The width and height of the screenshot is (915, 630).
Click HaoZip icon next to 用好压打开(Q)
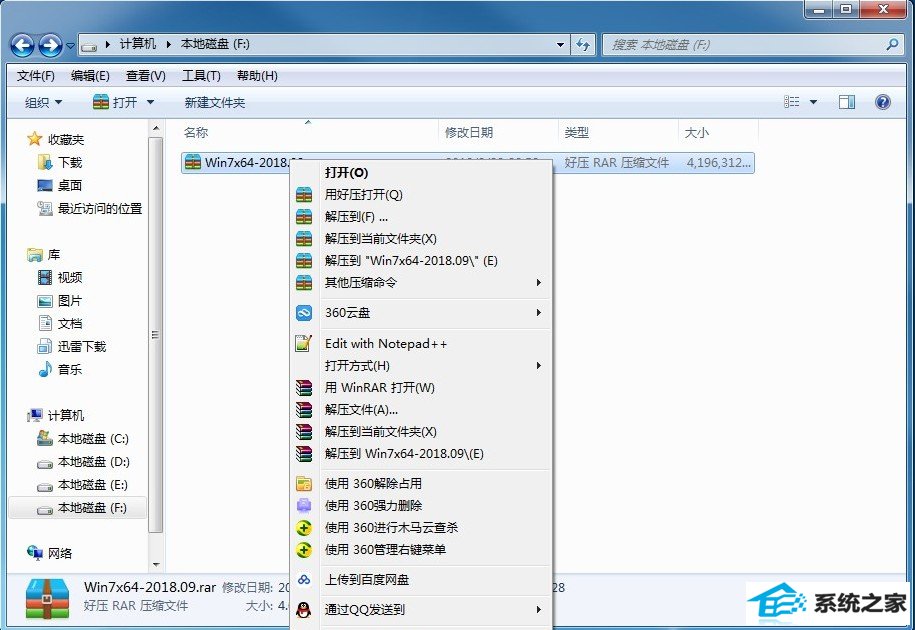click(304, 195)
